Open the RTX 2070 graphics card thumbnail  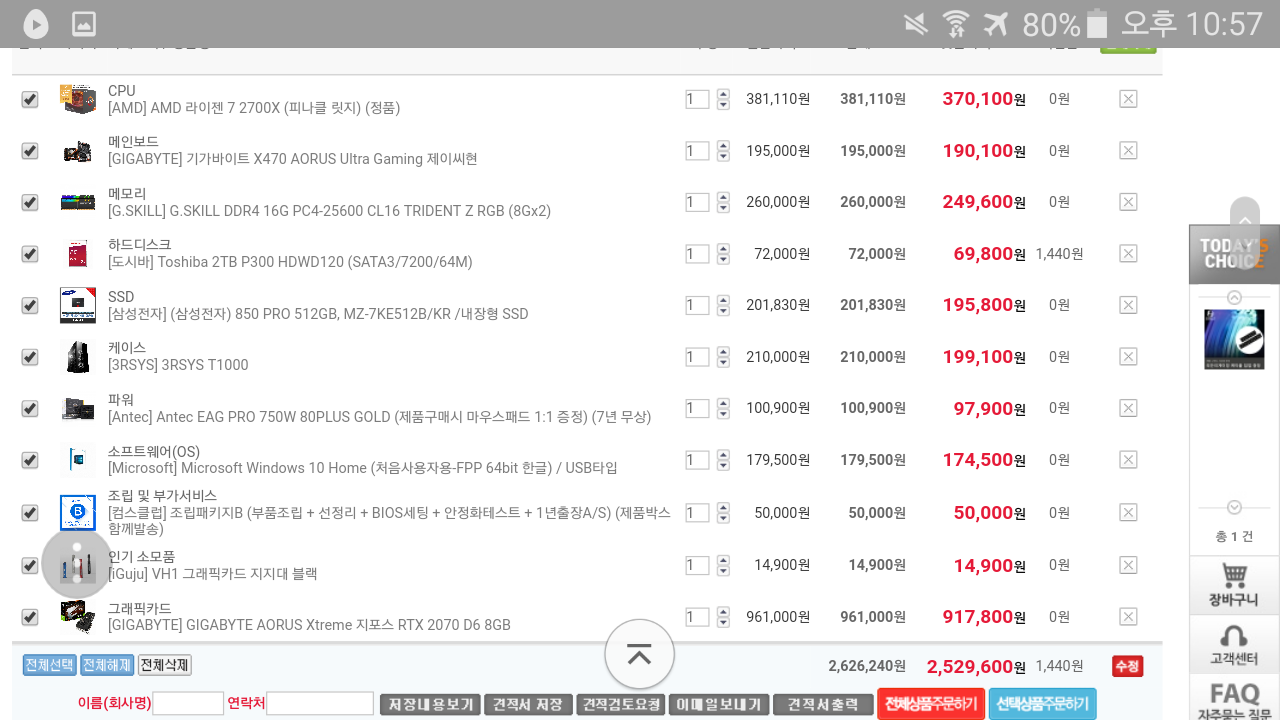78,617
